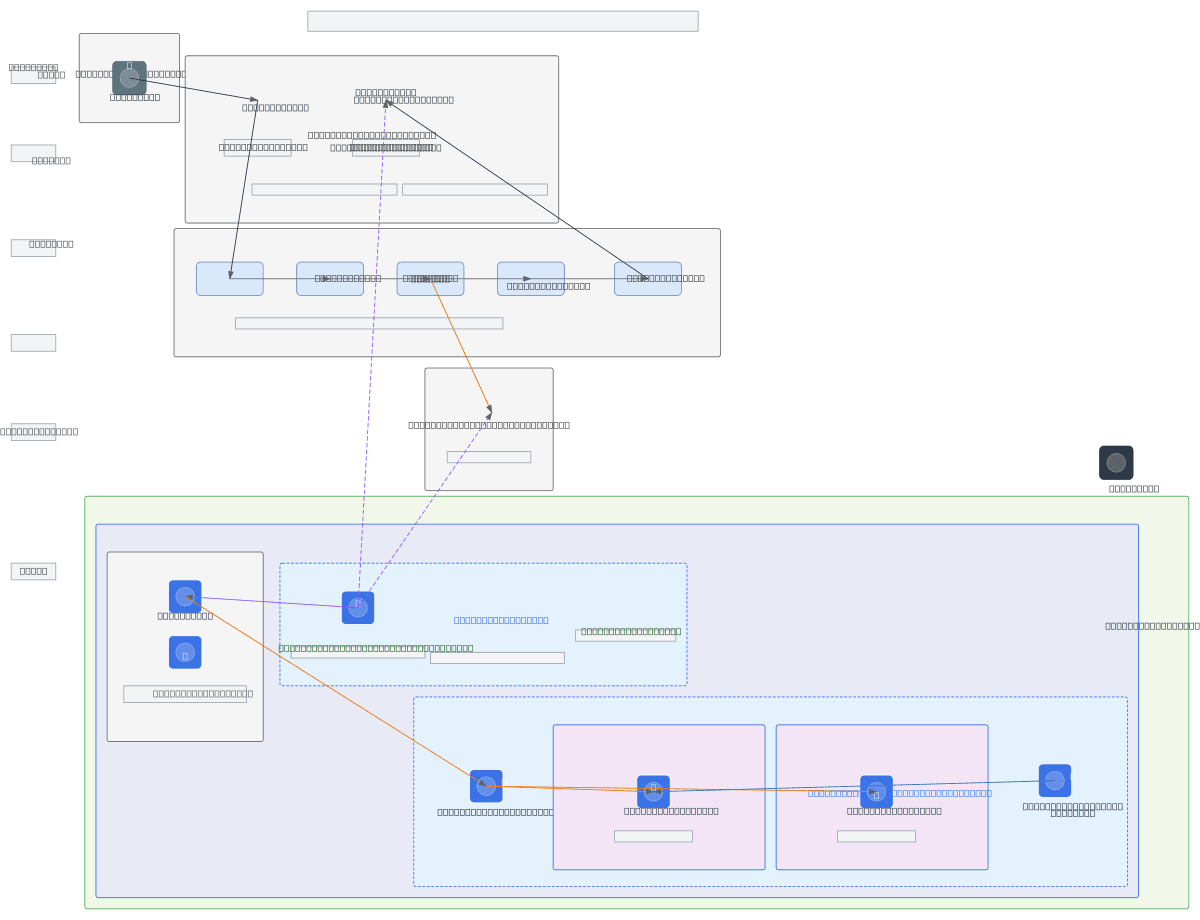
Task: Click the small bar in the orange arrow's target box
Action: pos(489,457)
